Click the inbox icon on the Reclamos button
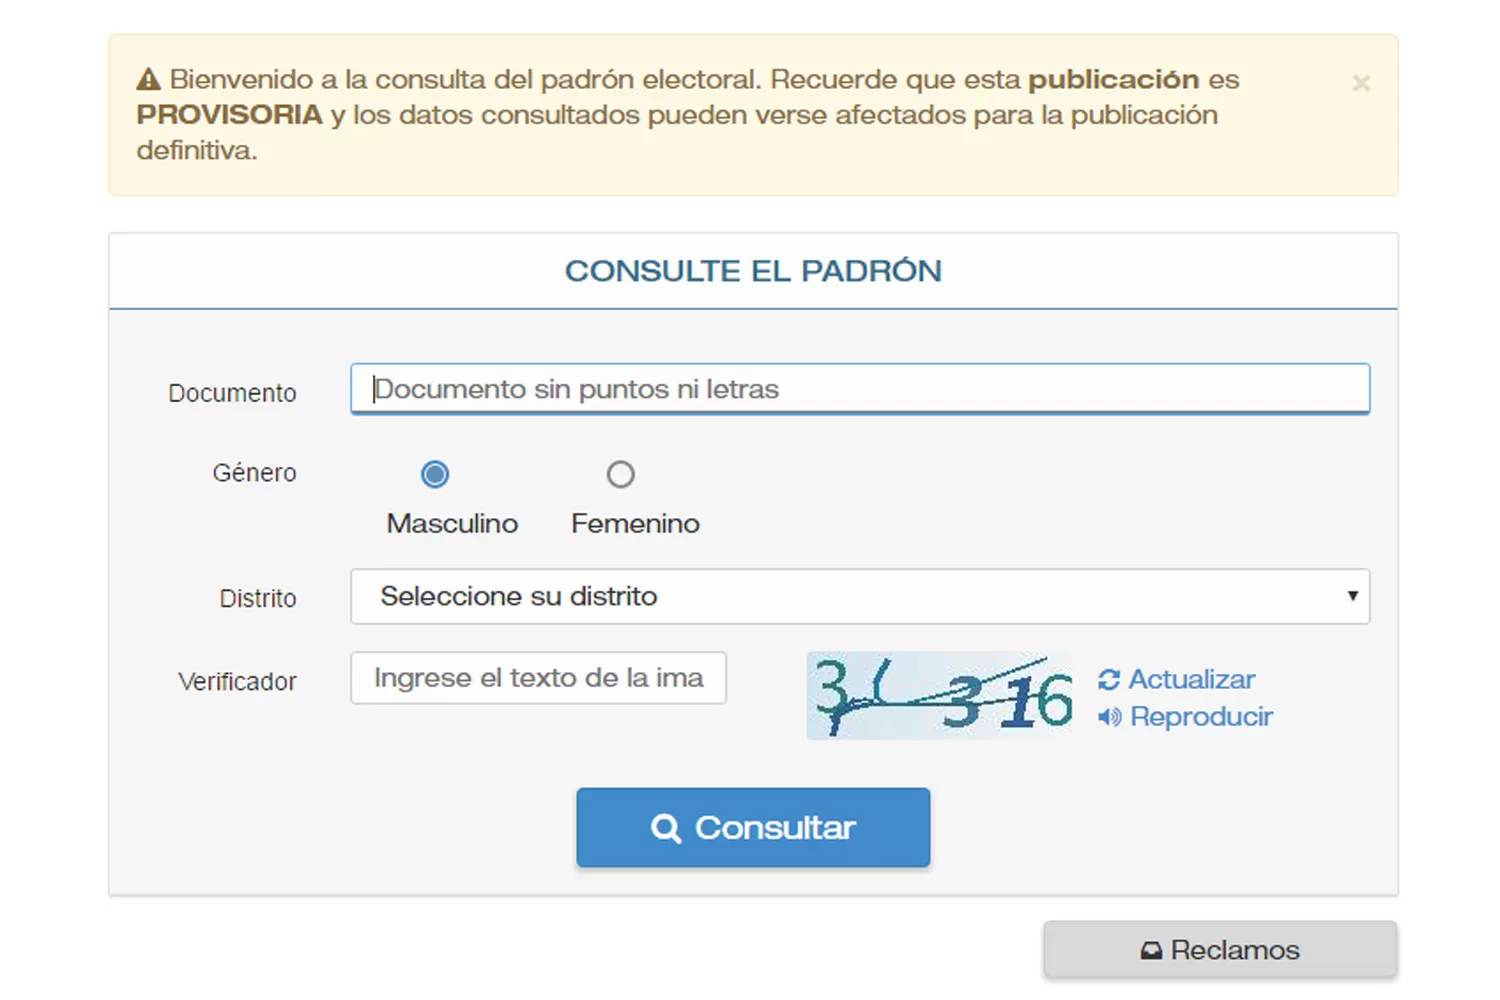Image resolution: width=1500 pixels, height=1000 pixels. pyautogui.click(x=1152, y=949)
